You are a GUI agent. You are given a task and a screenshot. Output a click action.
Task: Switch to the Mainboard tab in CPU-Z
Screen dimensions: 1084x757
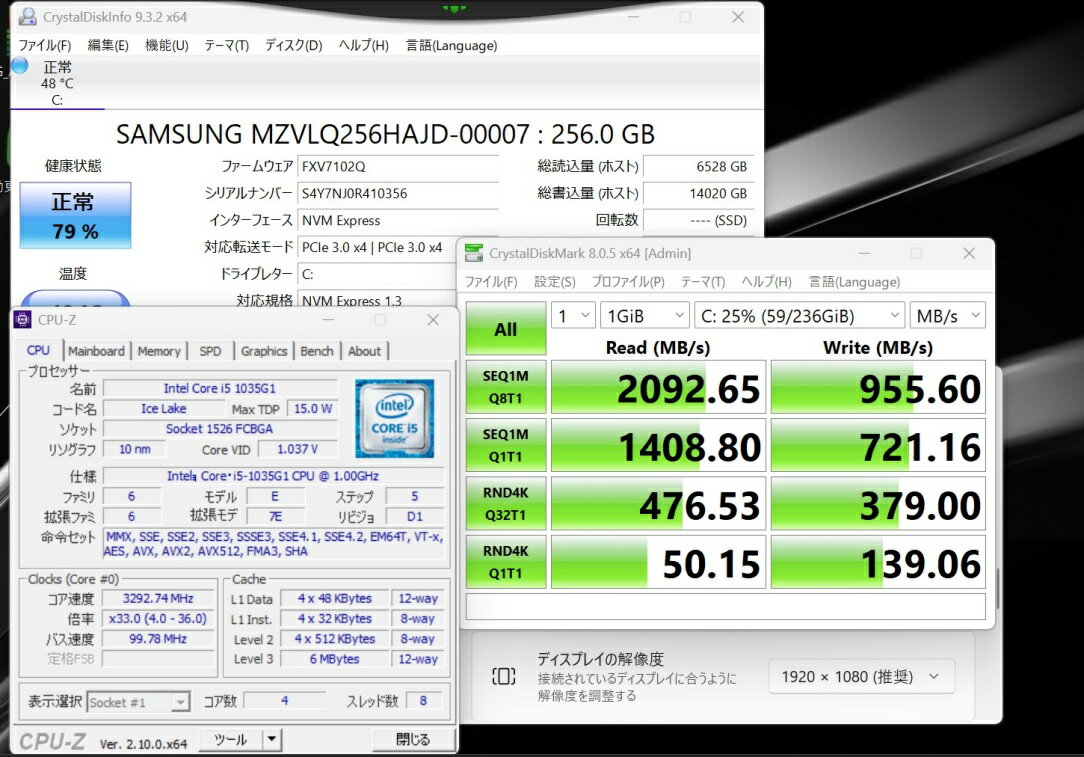[96, 351]
